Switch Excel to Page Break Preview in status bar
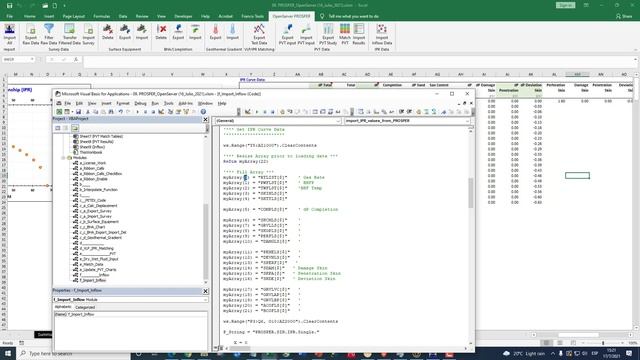The image size is (640, 360). [573, 343]
